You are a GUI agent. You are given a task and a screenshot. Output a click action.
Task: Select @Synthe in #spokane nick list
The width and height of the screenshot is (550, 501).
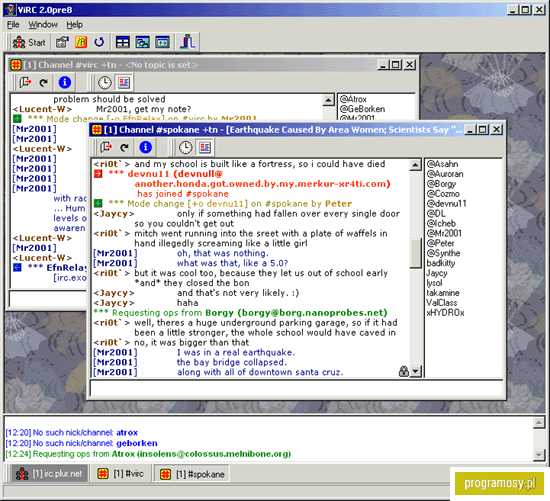coord(443,253)
